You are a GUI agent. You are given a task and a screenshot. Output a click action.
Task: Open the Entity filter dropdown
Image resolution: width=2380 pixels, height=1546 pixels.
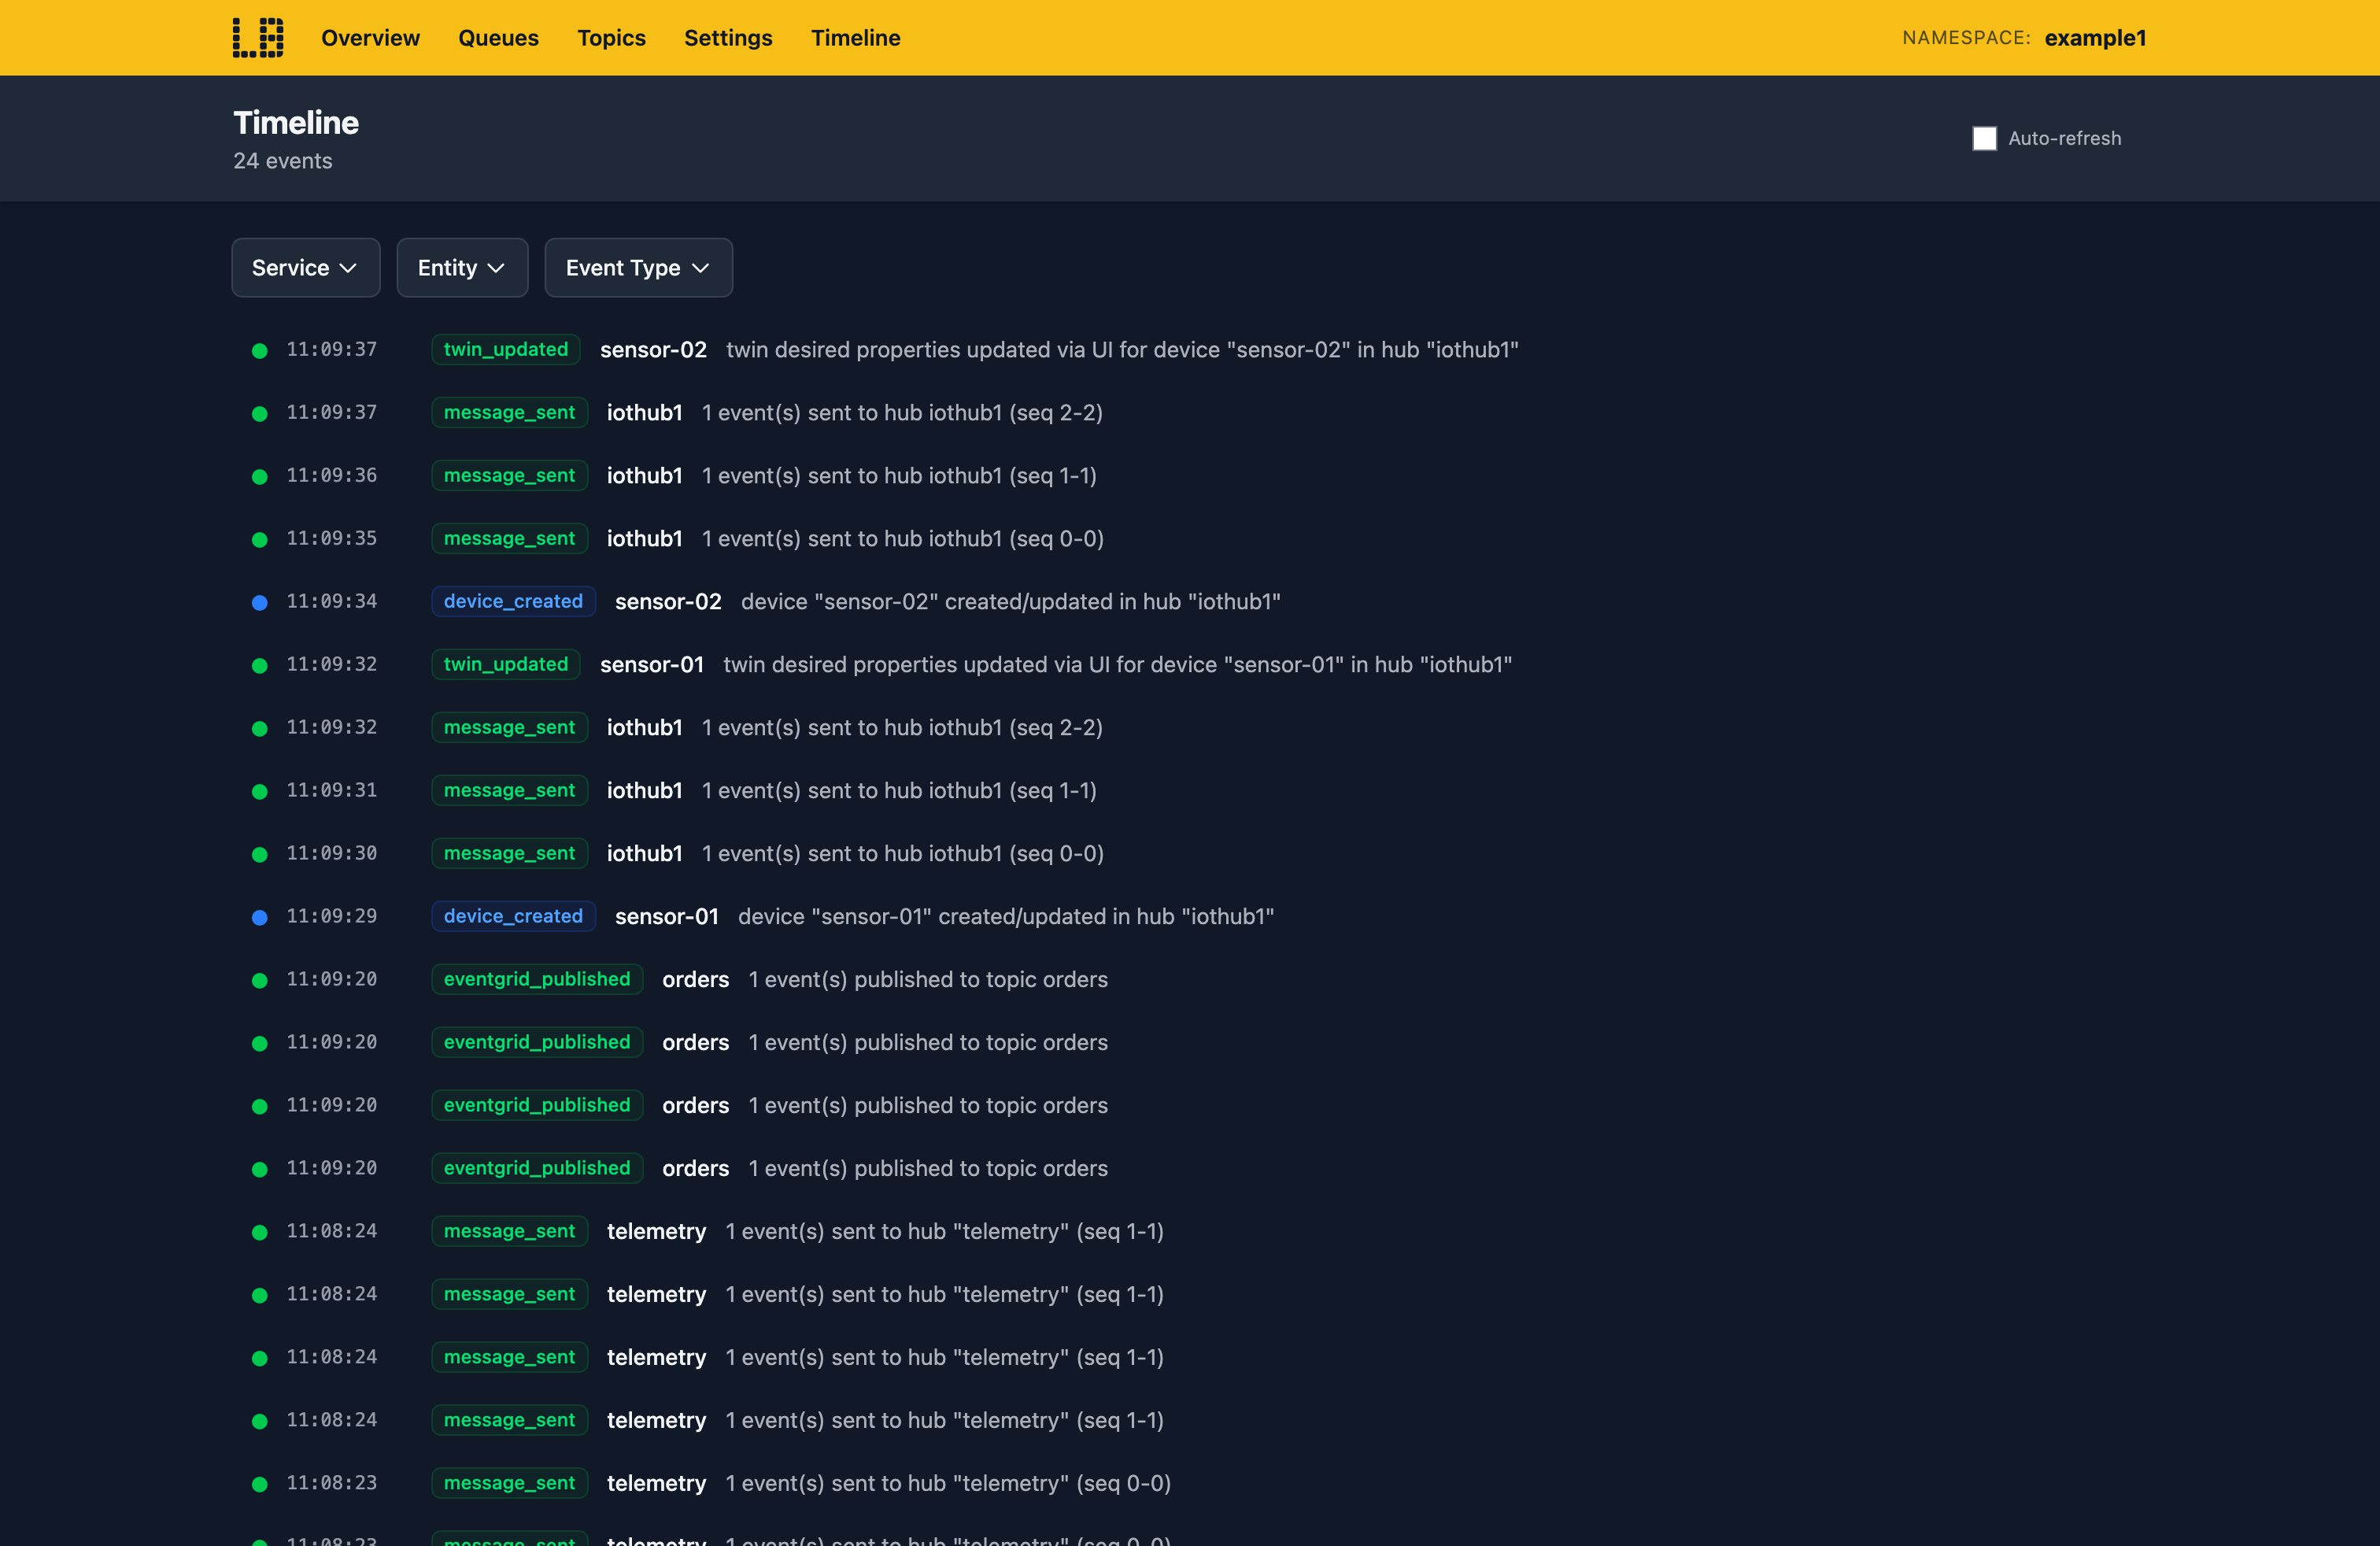click(x=462, y=267)
